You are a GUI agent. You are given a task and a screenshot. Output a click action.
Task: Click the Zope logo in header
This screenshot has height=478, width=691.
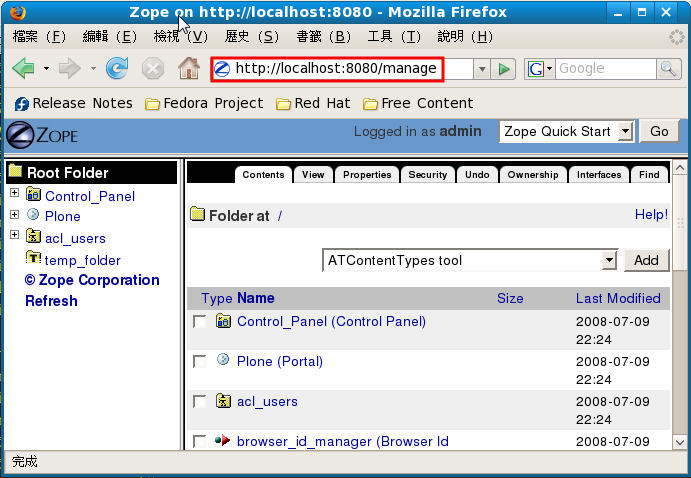[x=42, y=134]
